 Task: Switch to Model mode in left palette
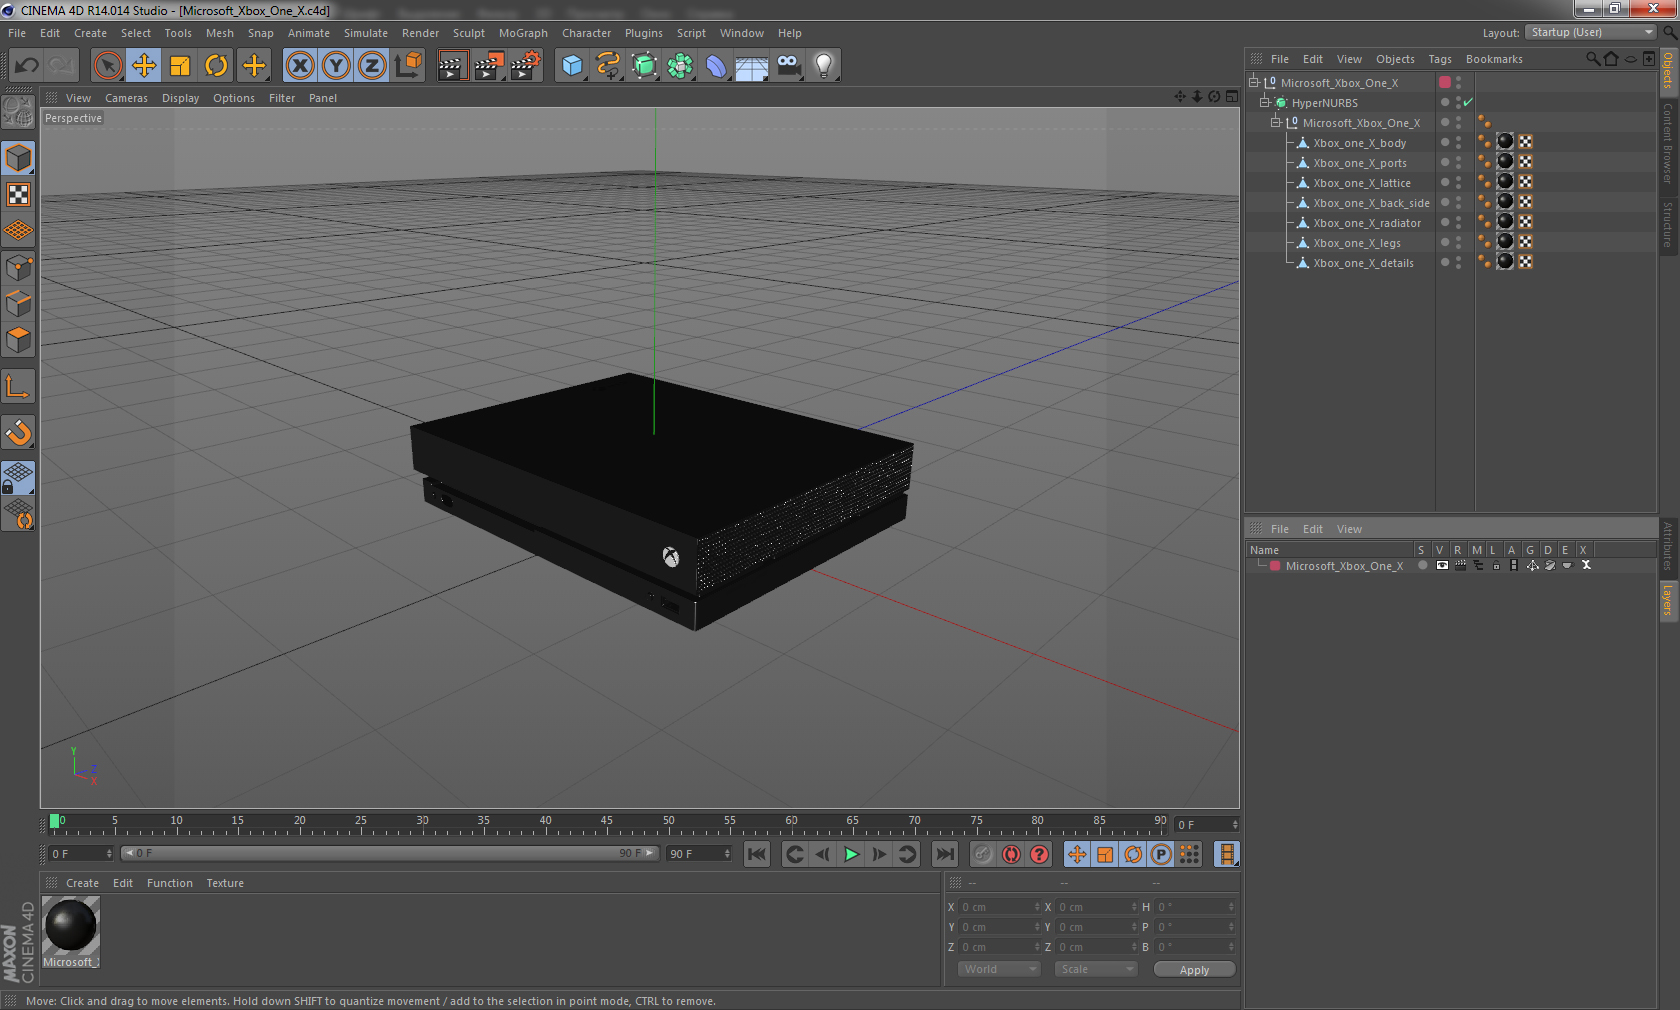pos(18,159)
